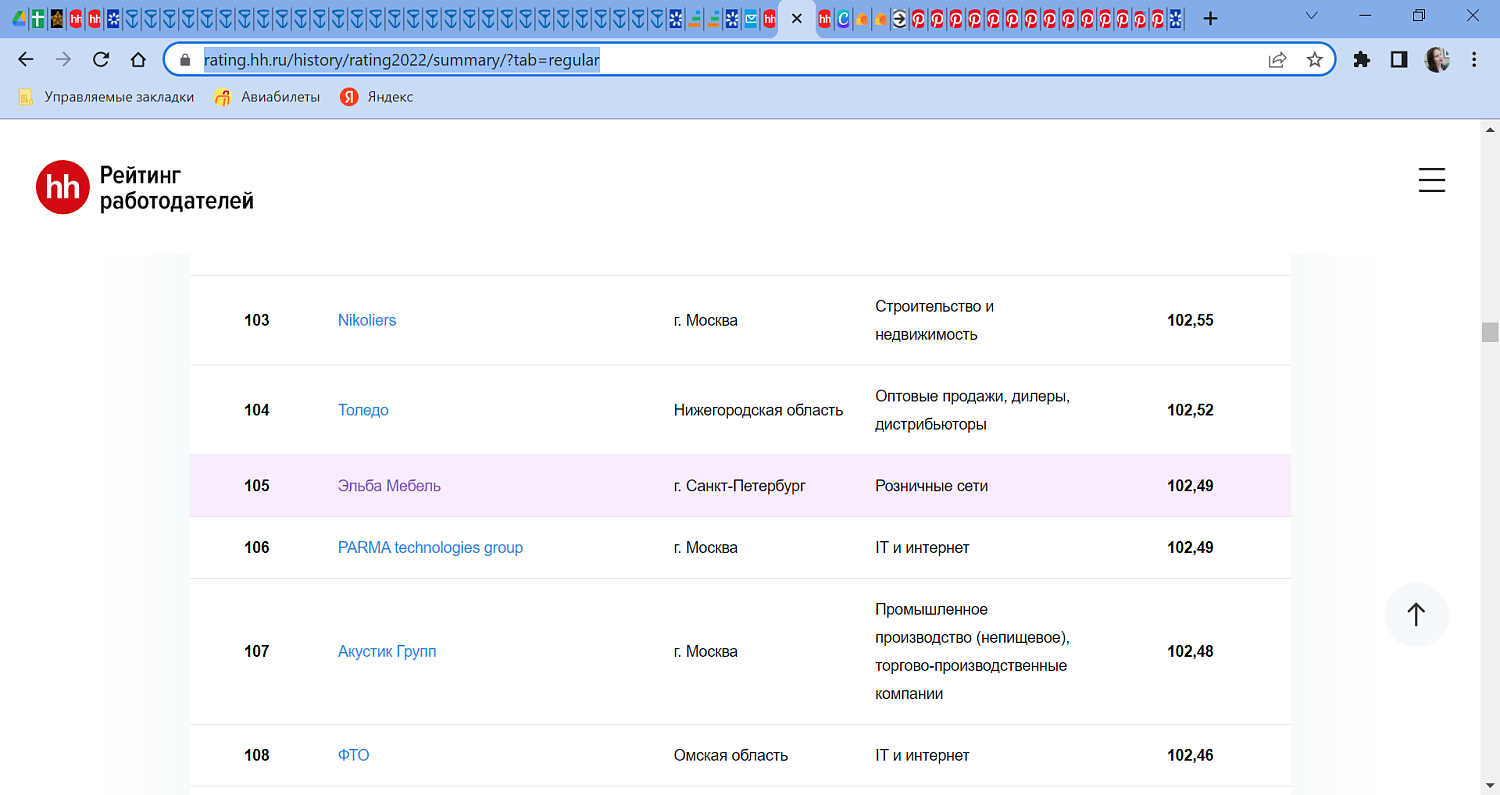The height and width of the screenshot is (795, 1500).
Task: Reload the page with the refresh icon
Action: [101, 60]
